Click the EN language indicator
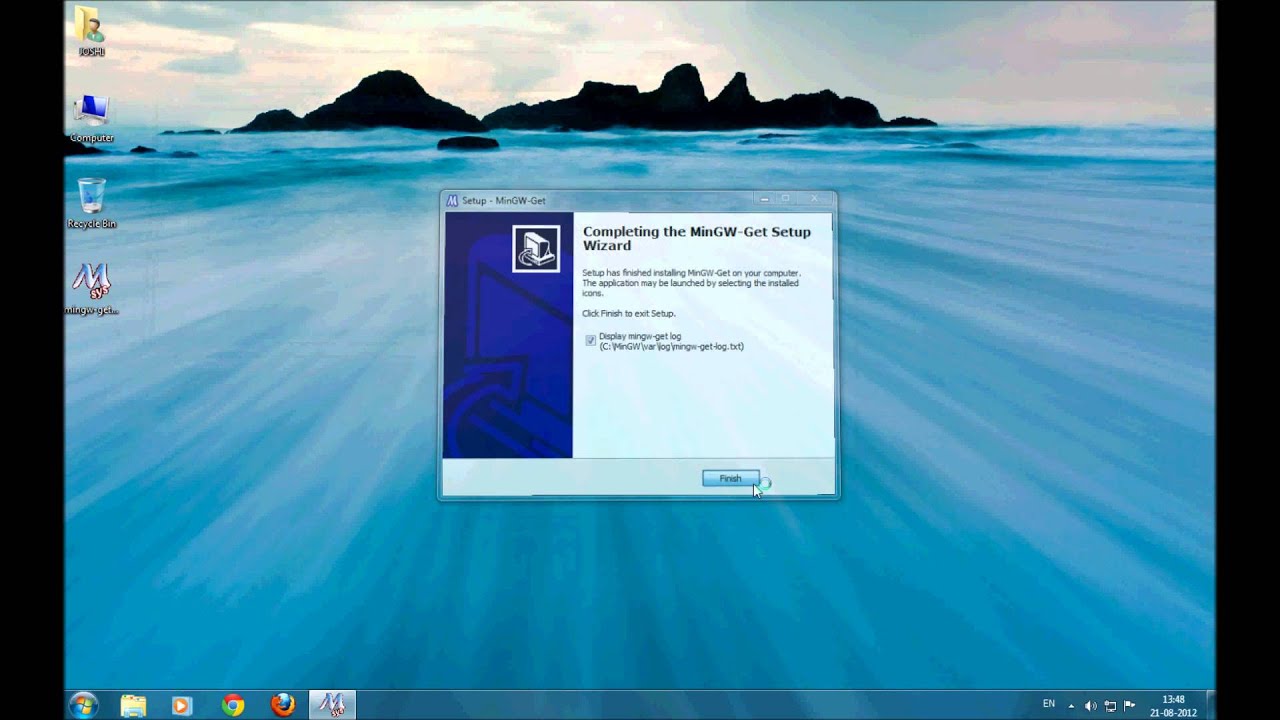The height and width of the screenshot is (720, 1280). (1049, 704)
